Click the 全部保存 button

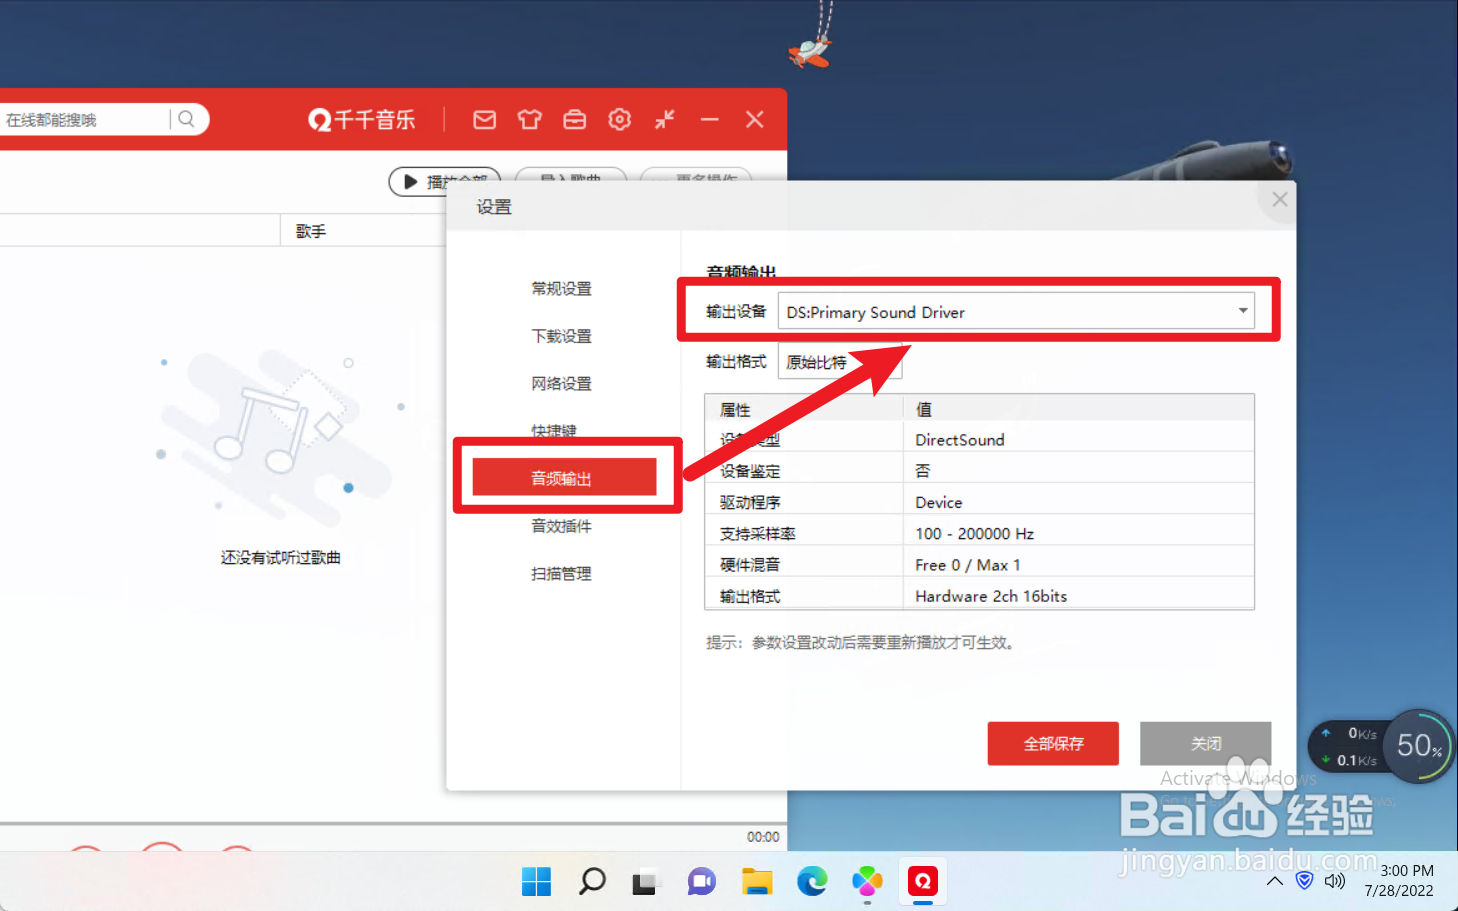(x=1053, y=743)
